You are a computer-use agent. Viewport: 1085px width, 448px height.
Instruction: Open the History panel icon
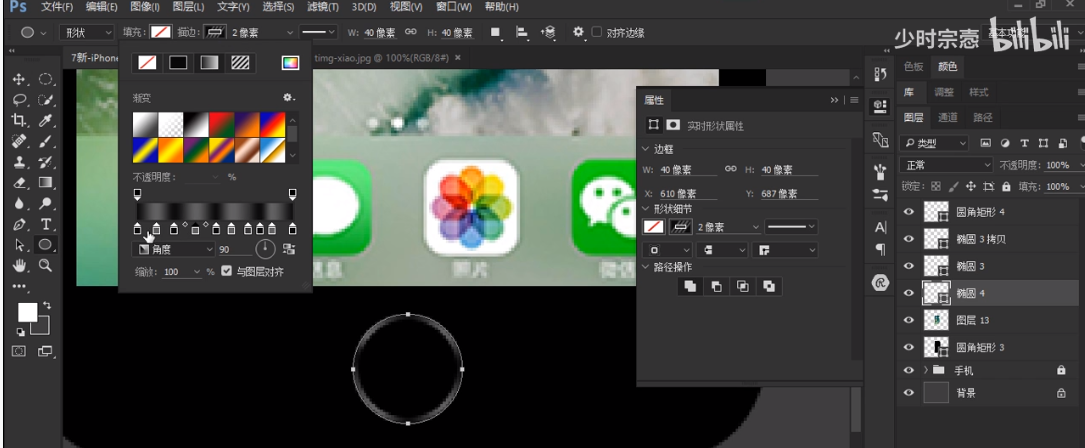[x=880, y=75]
